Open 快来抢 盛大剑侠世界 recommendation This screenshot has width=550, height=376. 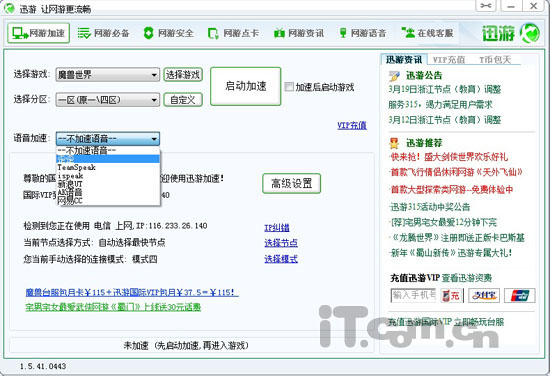[x=449, y=157]
